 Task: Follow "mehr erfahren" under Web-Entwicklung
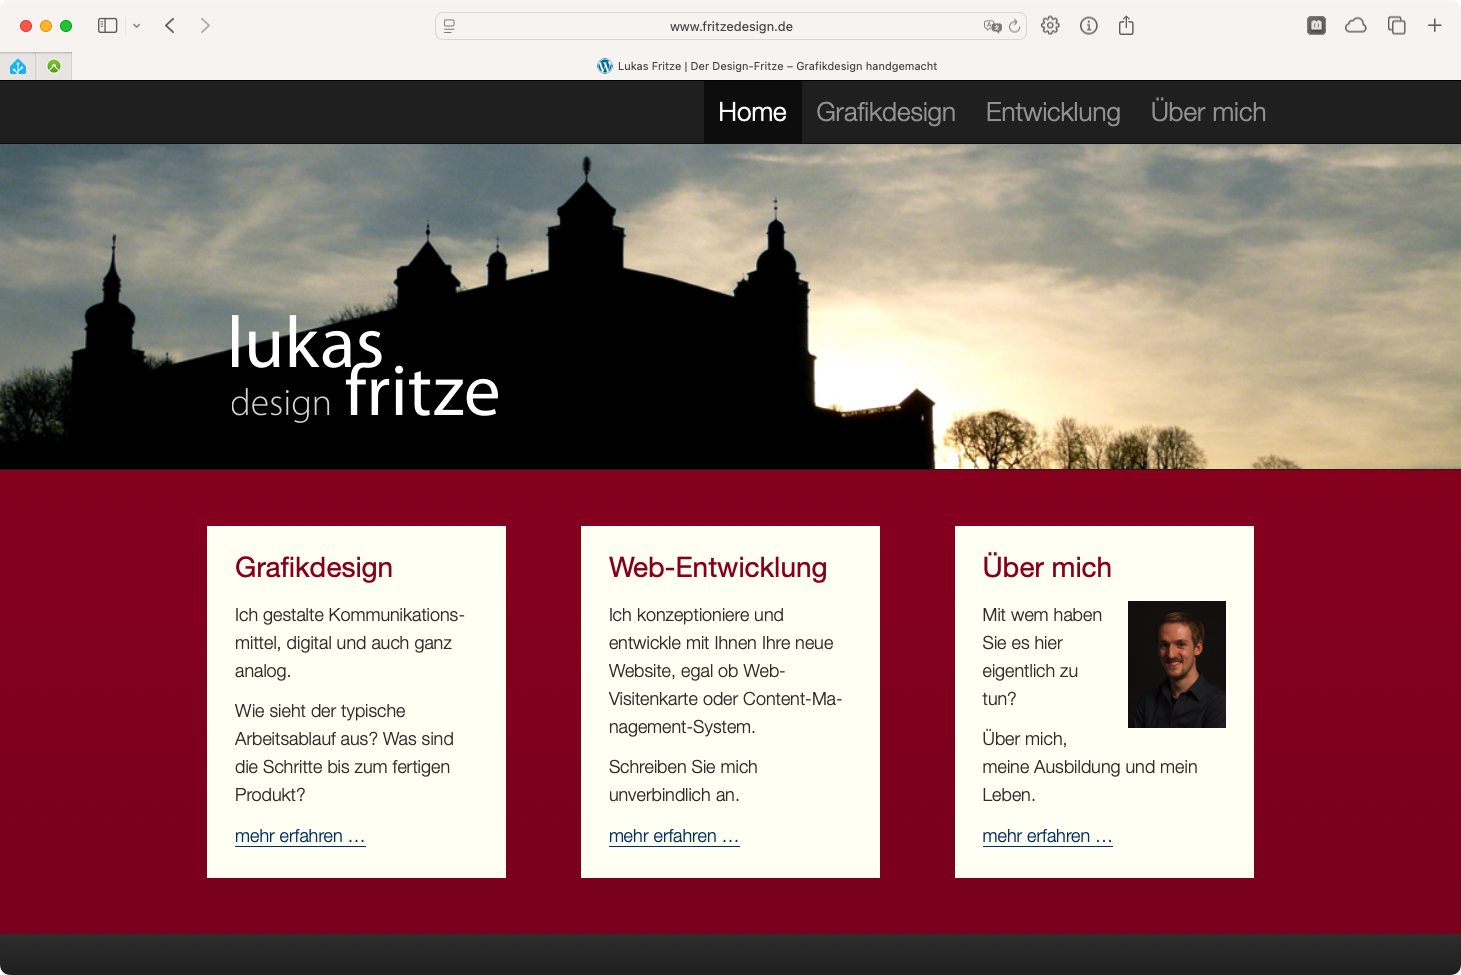click(674, 836)
